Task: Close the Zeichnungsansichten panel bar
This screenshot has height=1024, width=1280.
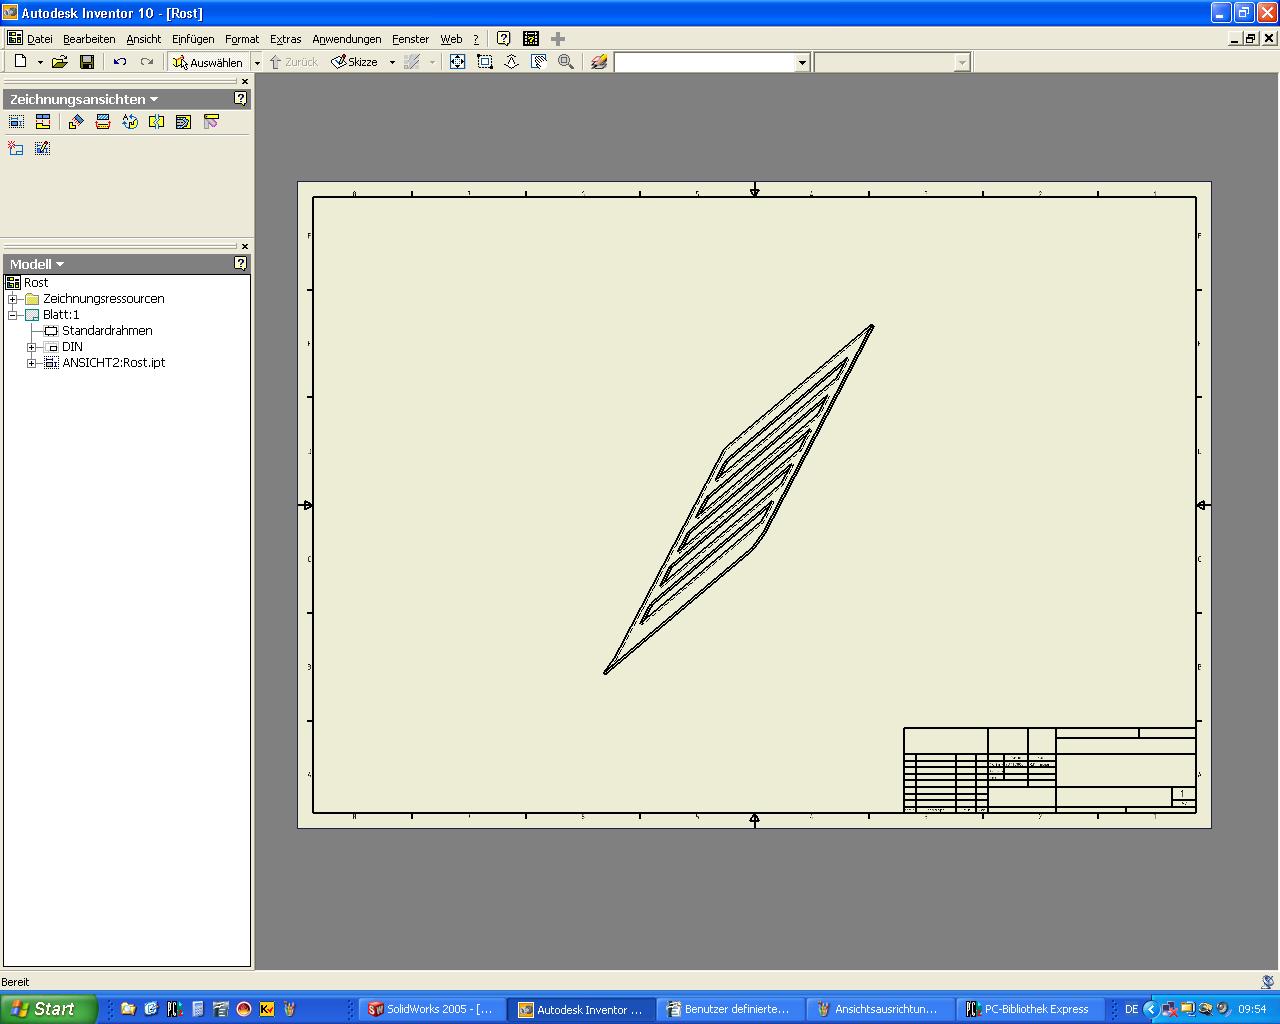Action: coord(245,82)
